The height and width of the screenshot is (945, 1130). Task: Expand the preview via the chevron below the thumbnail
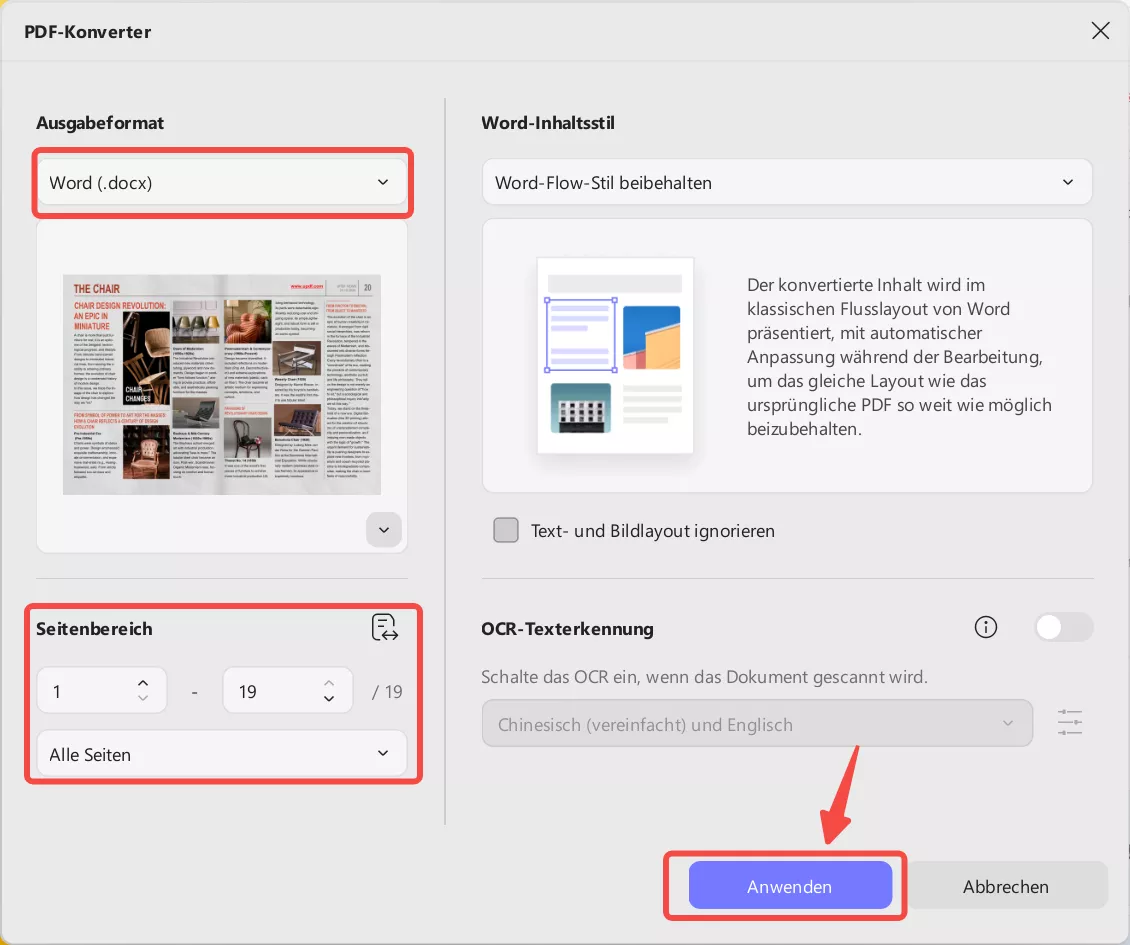(x=383, y=529)
